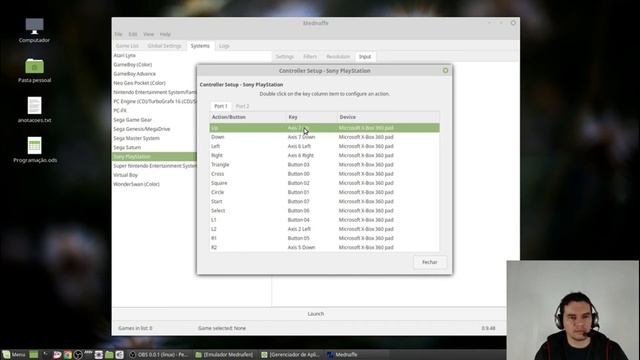
Task: Launch Chrome from the taskbar launcher icon
Action: coord(68,355)
